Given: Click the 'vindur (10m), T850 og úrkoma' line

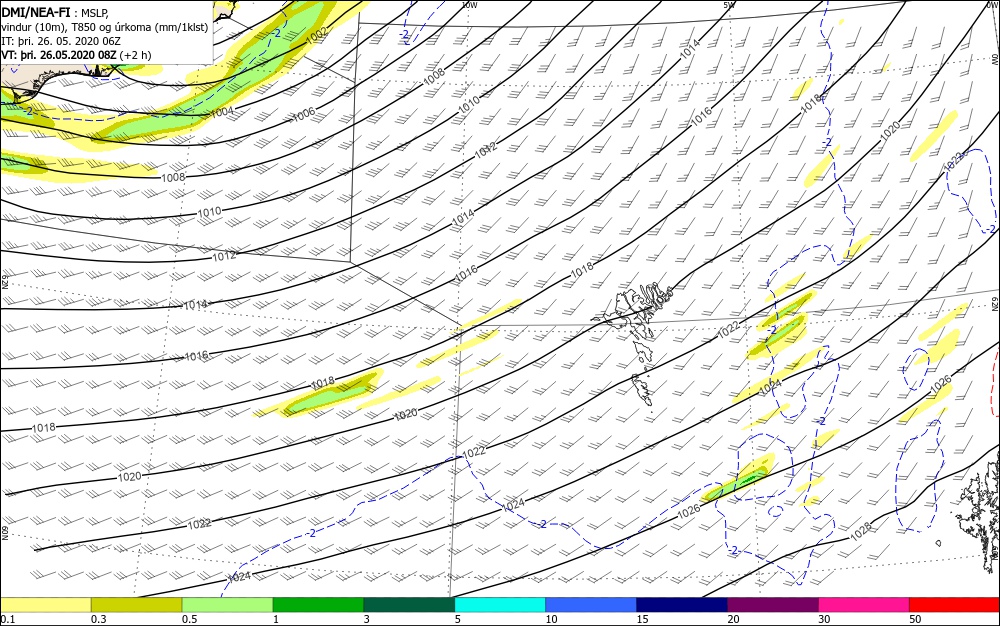Looking at the screenshot, I should coord(105,27).
